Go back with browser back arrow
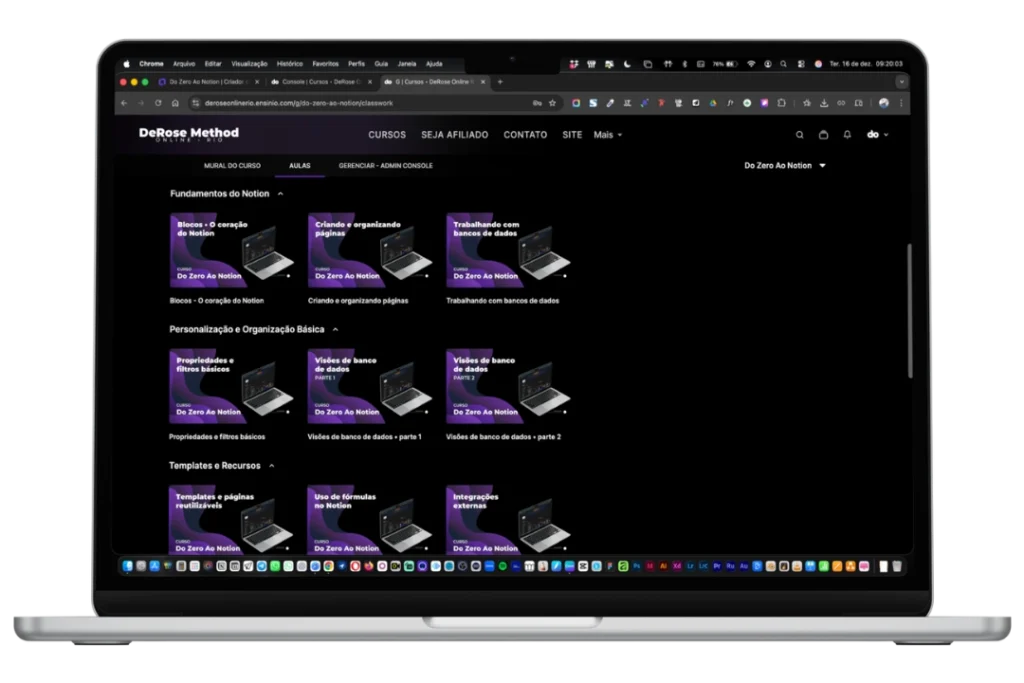Screen dimensions: 1024x683 click(124, 103)
